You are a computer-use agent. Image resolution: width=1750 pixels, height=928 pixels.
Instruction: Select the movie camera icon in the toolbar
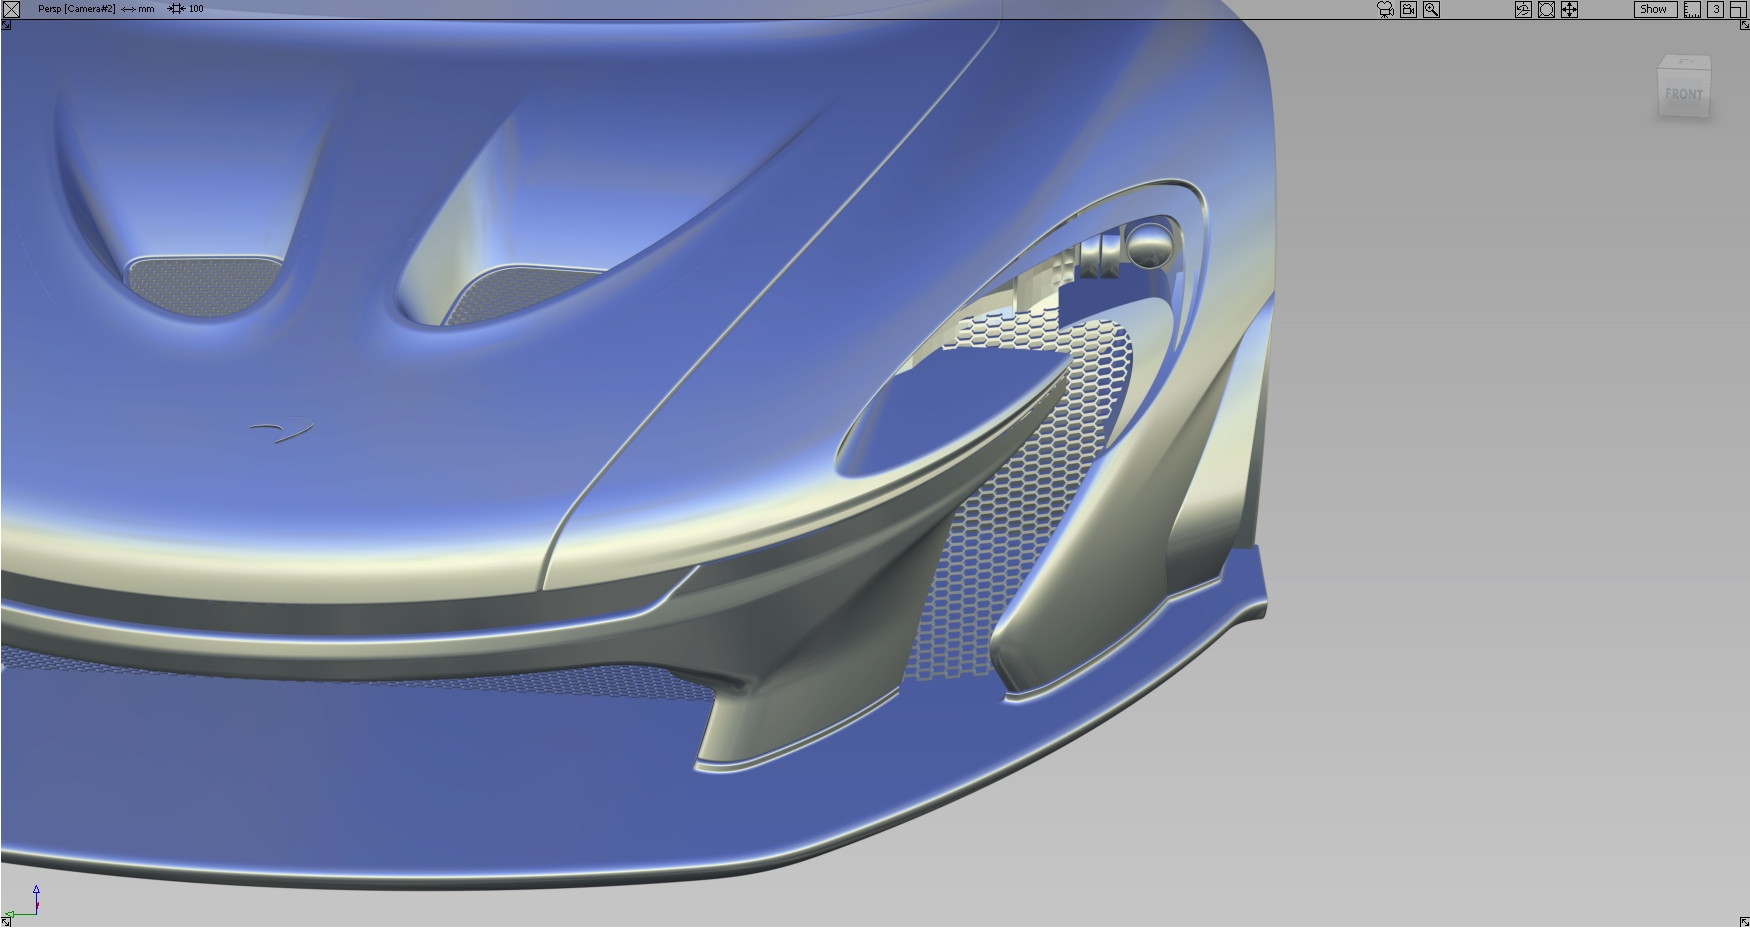[1385, 9]
